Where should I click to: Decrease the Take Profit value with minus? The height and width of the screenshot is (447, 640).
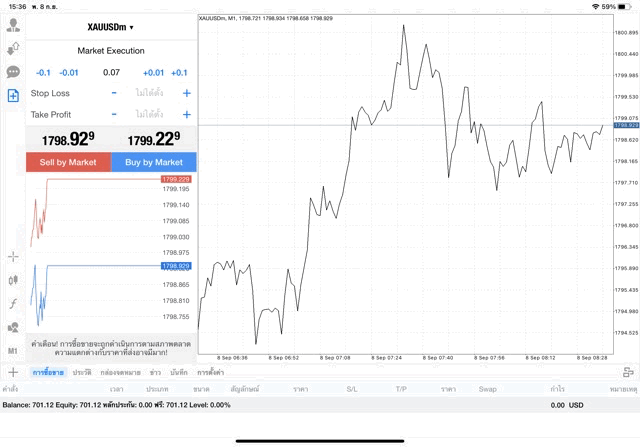(x=114, y=115)
